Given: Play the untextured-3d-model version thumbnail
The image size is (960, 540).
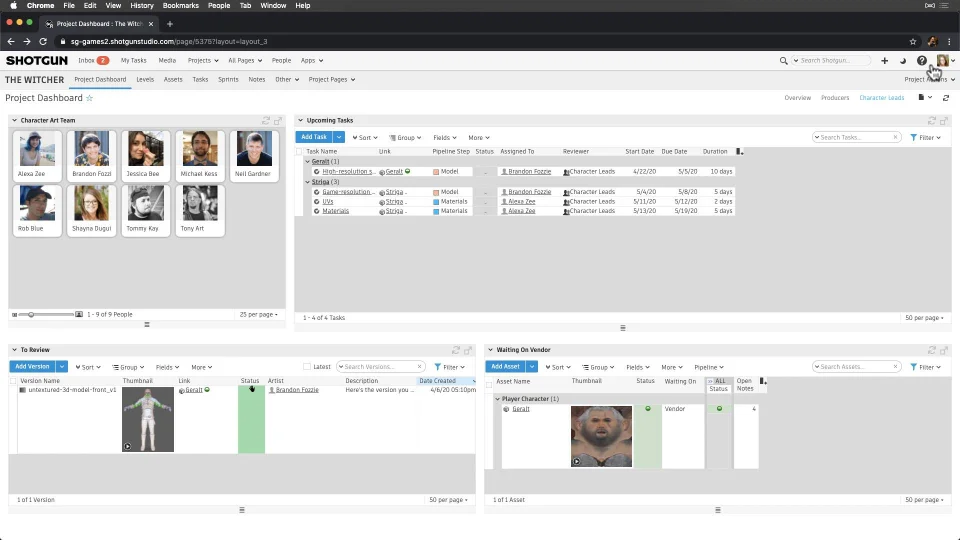Looking at the screenshot, I should (127, 446).
